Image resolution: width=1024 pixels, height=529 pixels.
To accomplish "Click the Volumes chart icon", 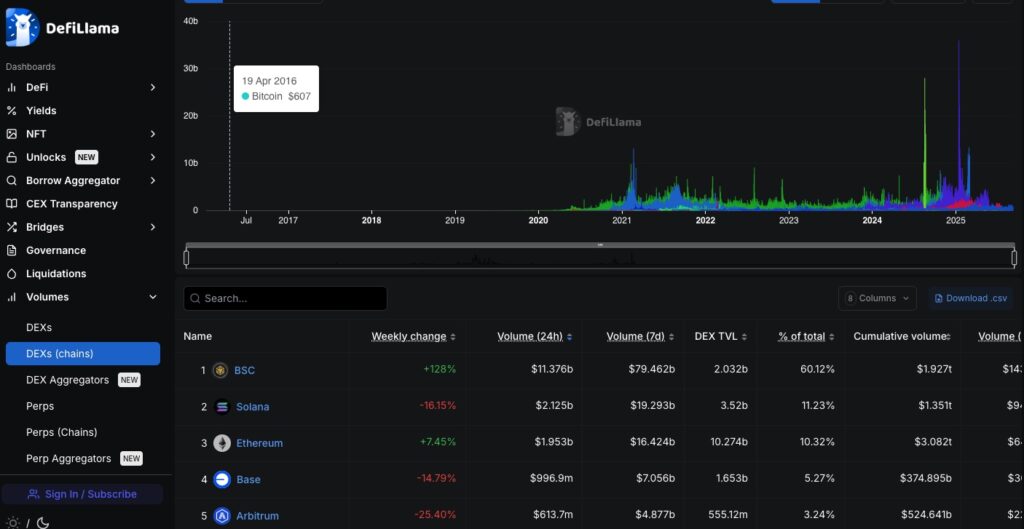I will coord(12,297).
